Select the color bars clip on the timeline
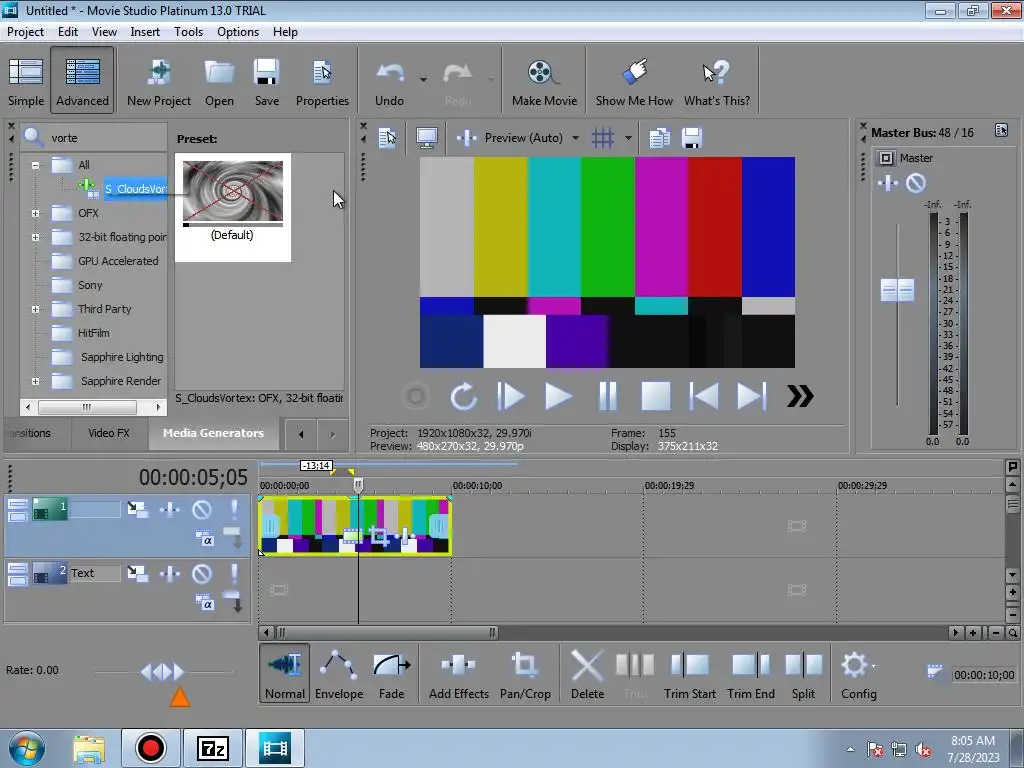The height and width of the screenshot is (768, 1024). click(355, 526)
